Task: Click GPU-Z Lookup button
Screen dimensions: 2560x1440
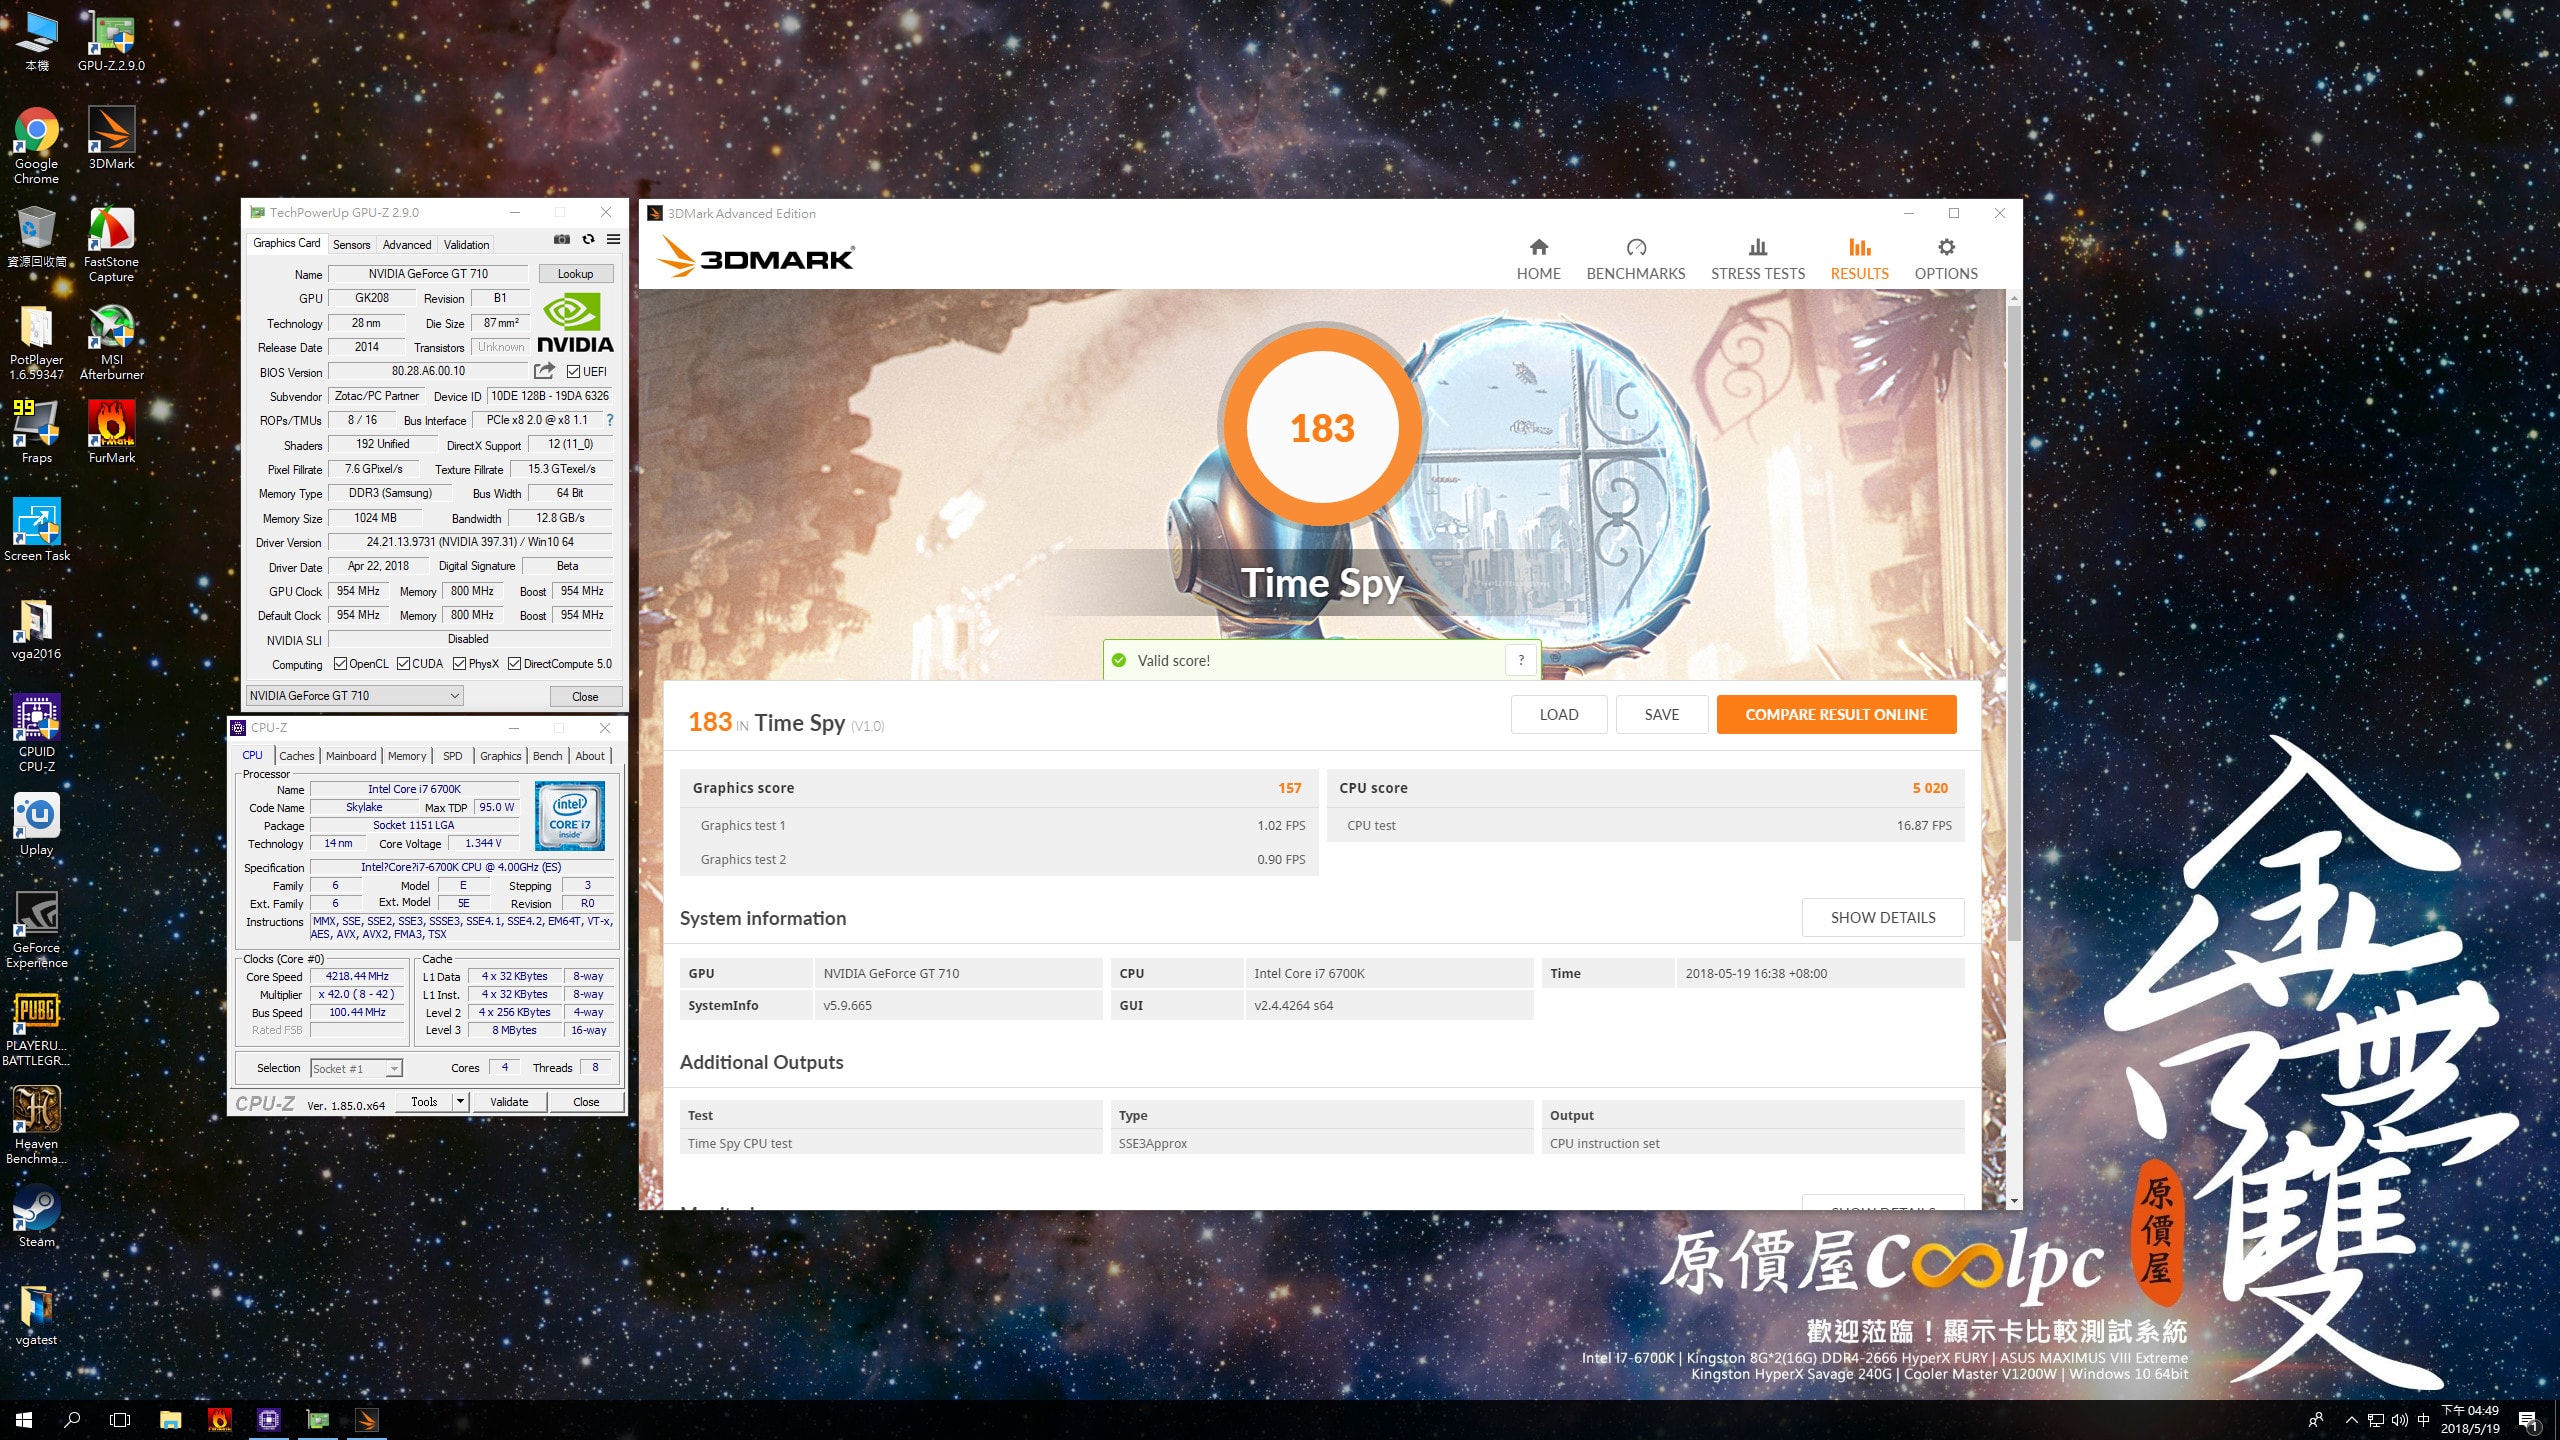Action: coord(575,274)
